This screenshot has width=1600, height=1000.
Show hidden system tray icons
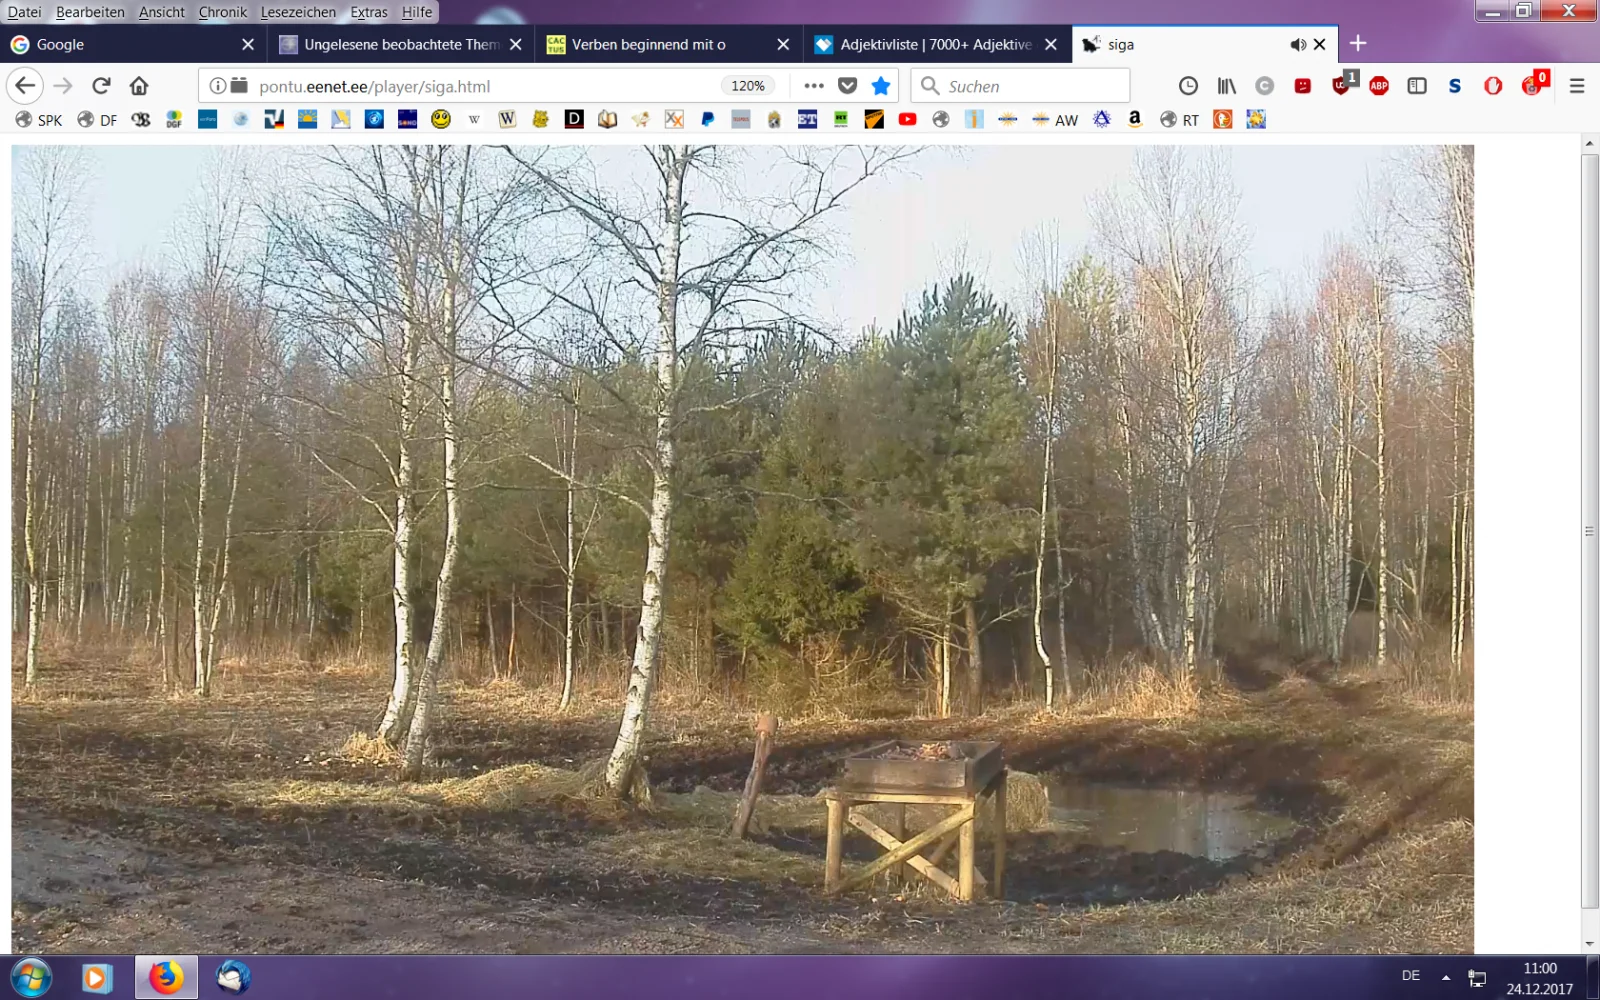coord(1445,977)
